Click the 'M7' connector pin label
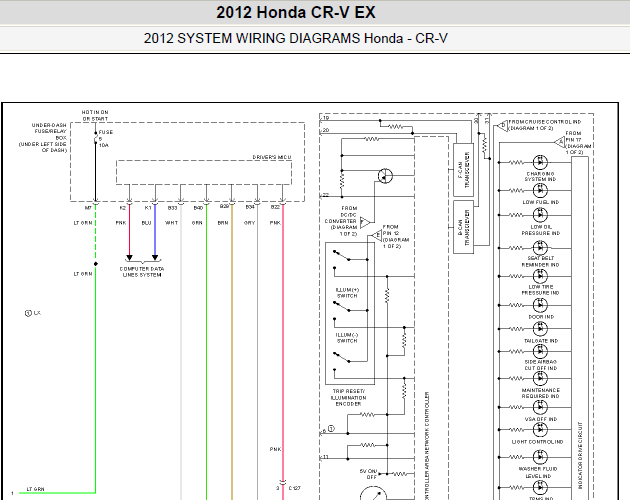The width and height of the screenshot is (630, 500). click(88, 208)
